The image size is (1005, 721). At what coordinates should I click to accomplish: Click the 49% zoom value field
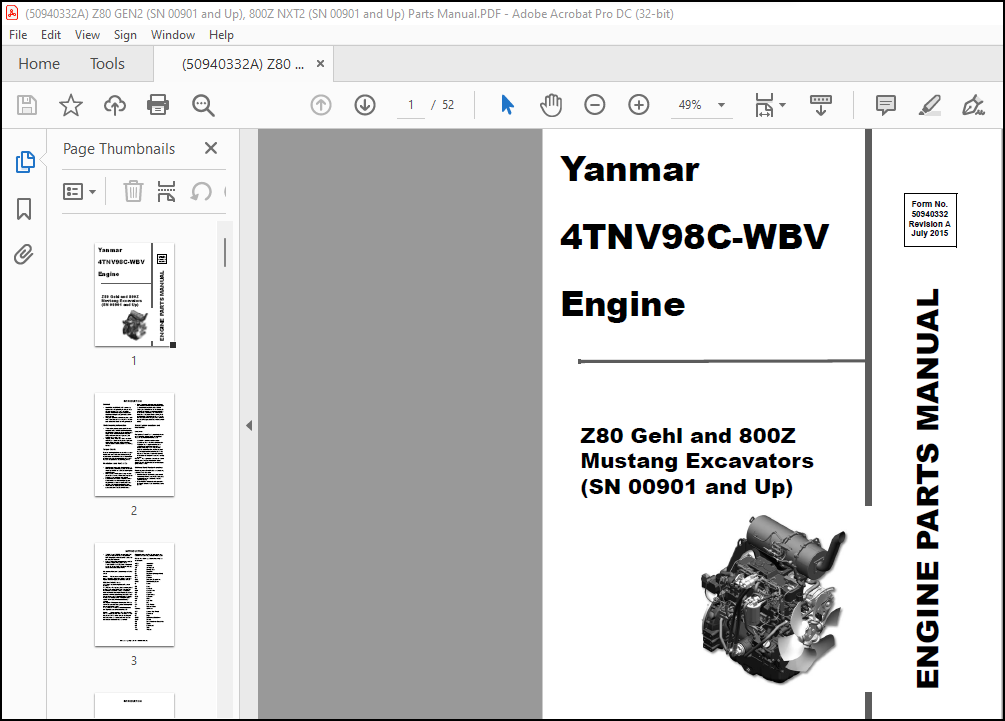tap(690, 104)
